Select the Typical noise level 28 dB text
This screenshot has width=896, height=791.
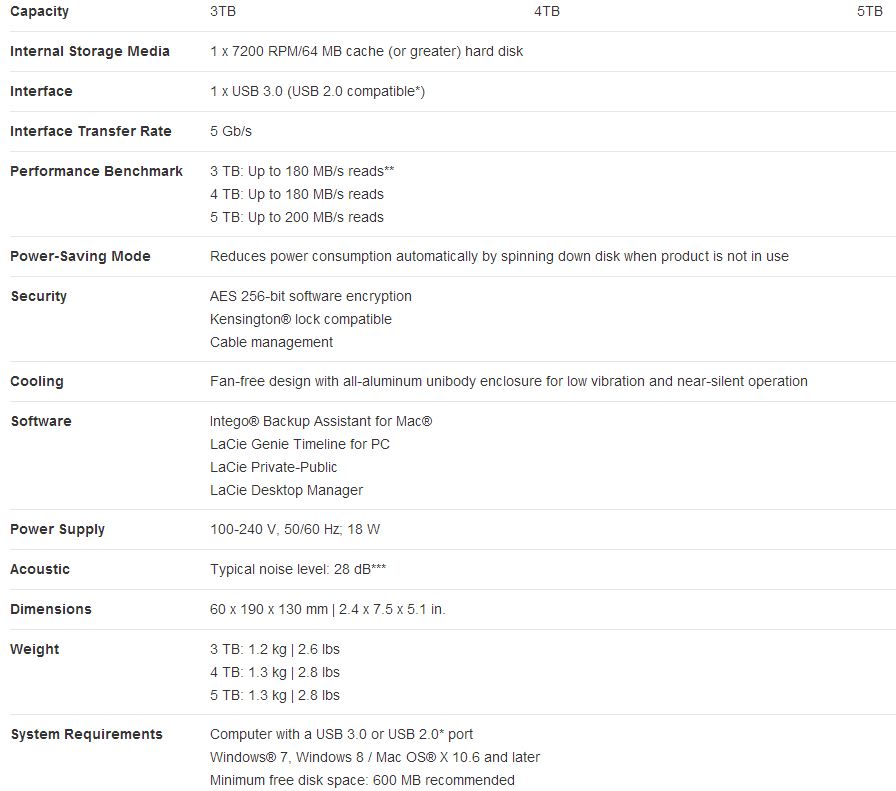pos(298,569)
